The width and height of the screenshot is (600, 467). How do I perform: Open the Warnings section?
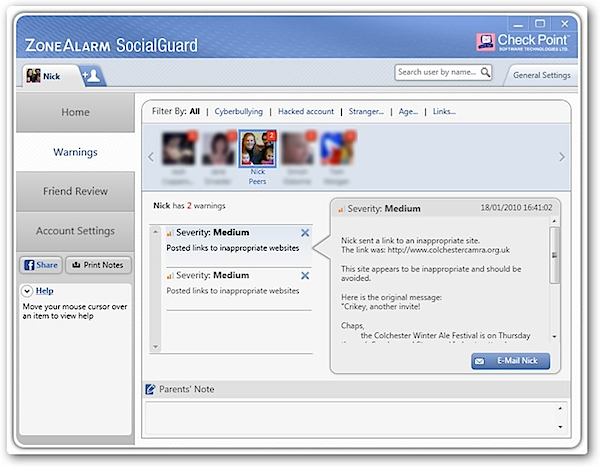[x=75, y=152]
